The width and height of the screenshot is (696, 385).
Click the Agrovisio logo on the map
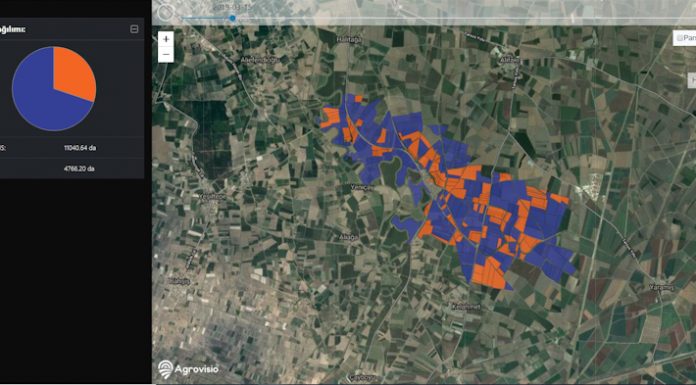pos(188,369)
